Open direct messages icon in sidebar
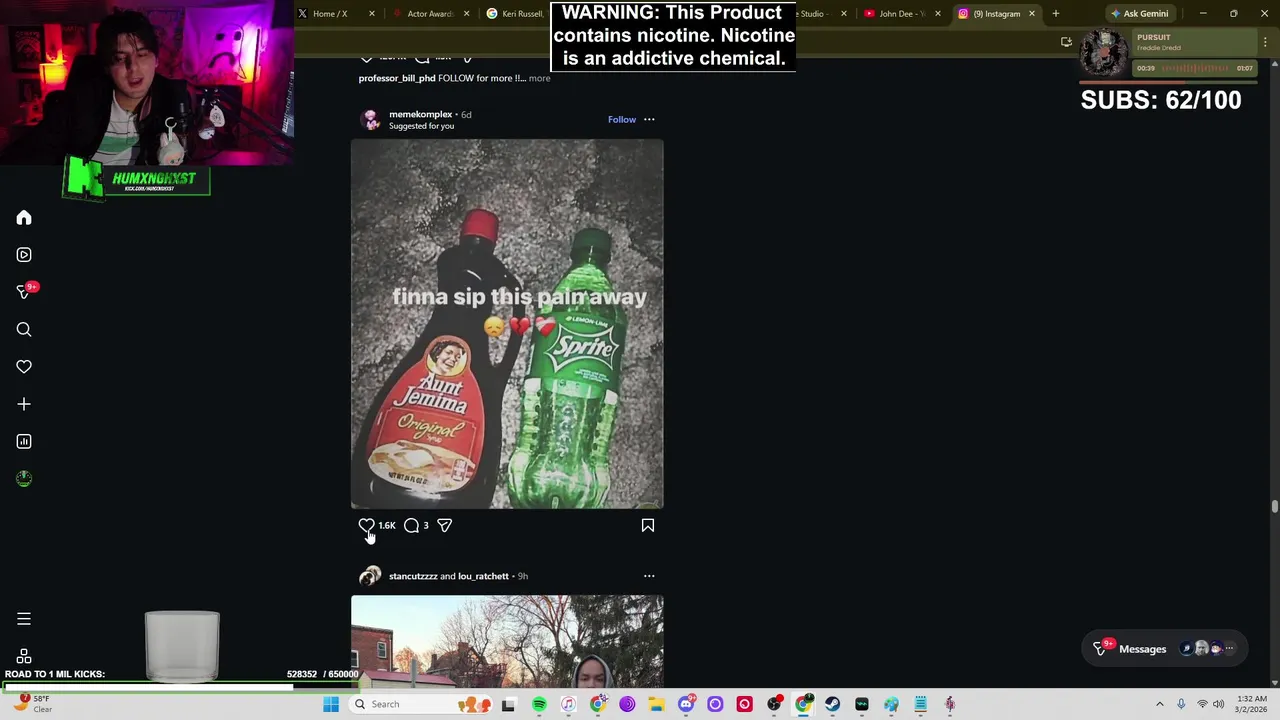The width and height of the screenshot is (1280, 720). pos(24,292)
